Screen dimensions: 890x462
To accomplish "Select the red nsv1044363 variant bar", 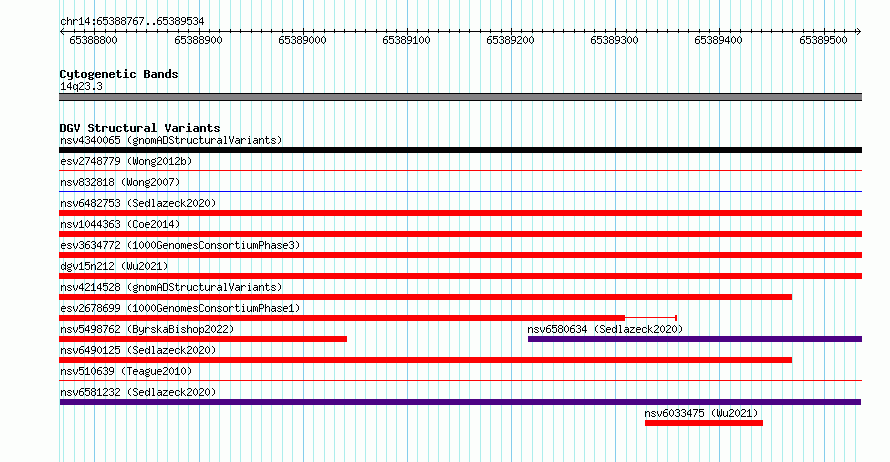I will (x=460, y=234).
